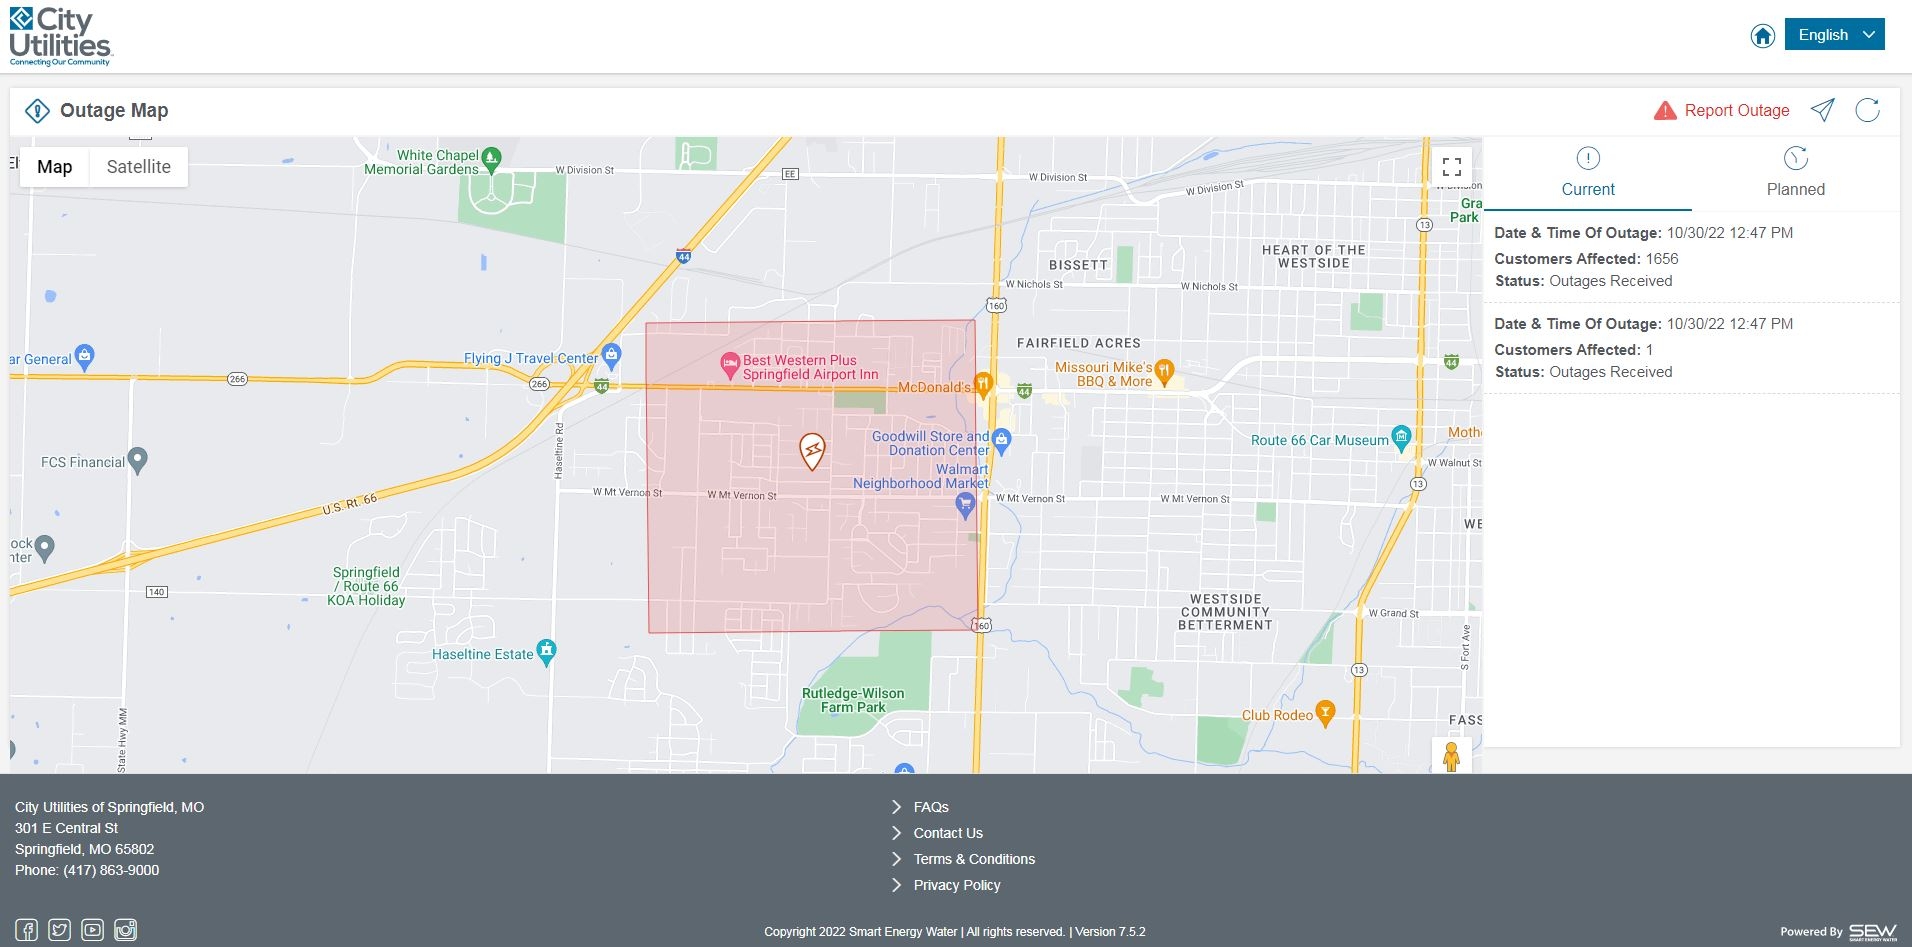The height and width of the screenshot is (947, 1912).
Task: Open City Utilities Instagram page
Action: pos(125,929)
